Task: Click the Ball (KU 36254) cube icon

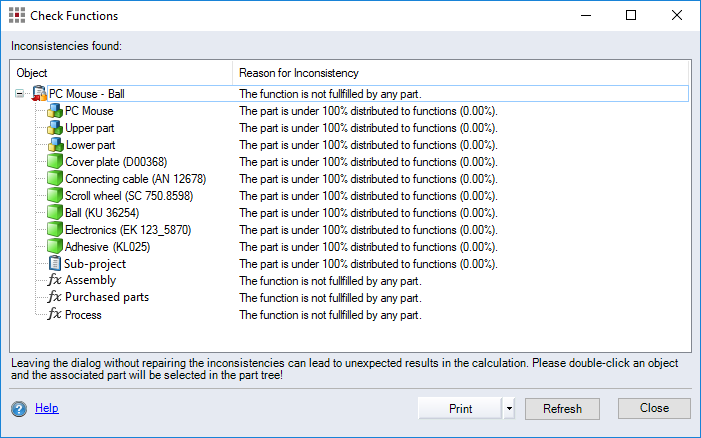Action: (55, 213)
